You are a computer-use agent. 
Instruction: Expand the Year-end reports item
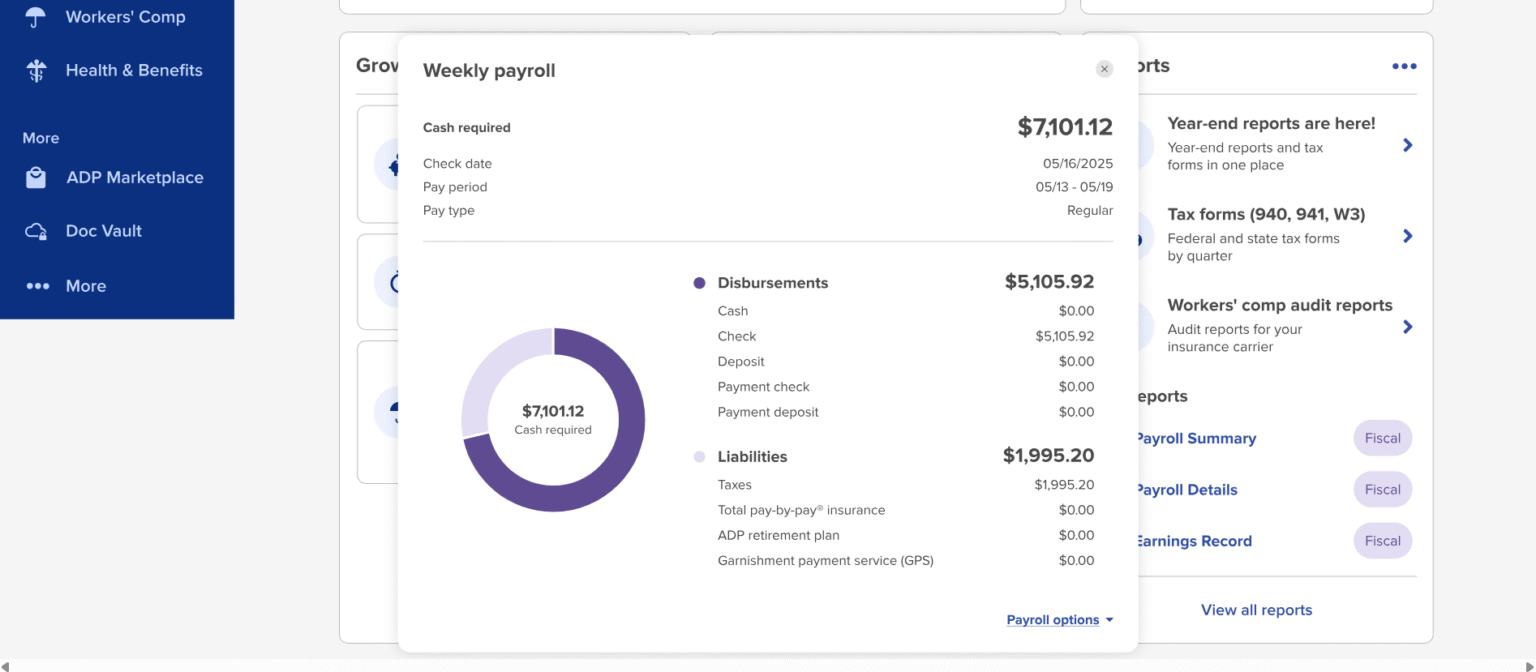pos(1407,145)
